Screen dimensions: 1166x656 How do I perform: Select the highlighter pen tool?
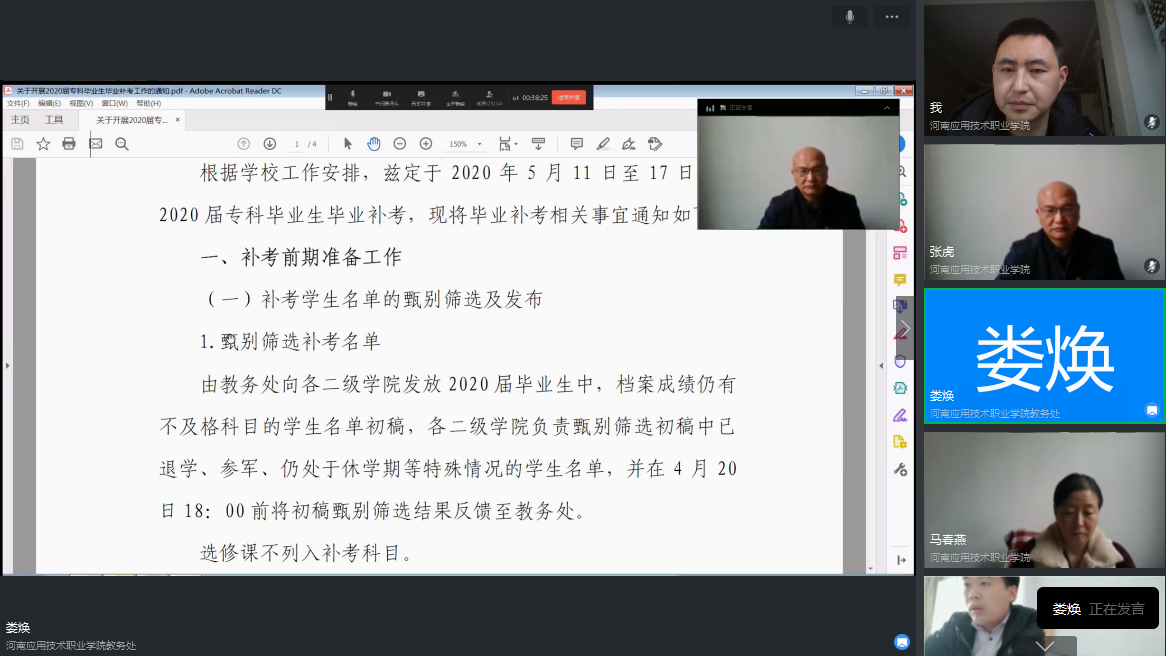tap(603, 144)
